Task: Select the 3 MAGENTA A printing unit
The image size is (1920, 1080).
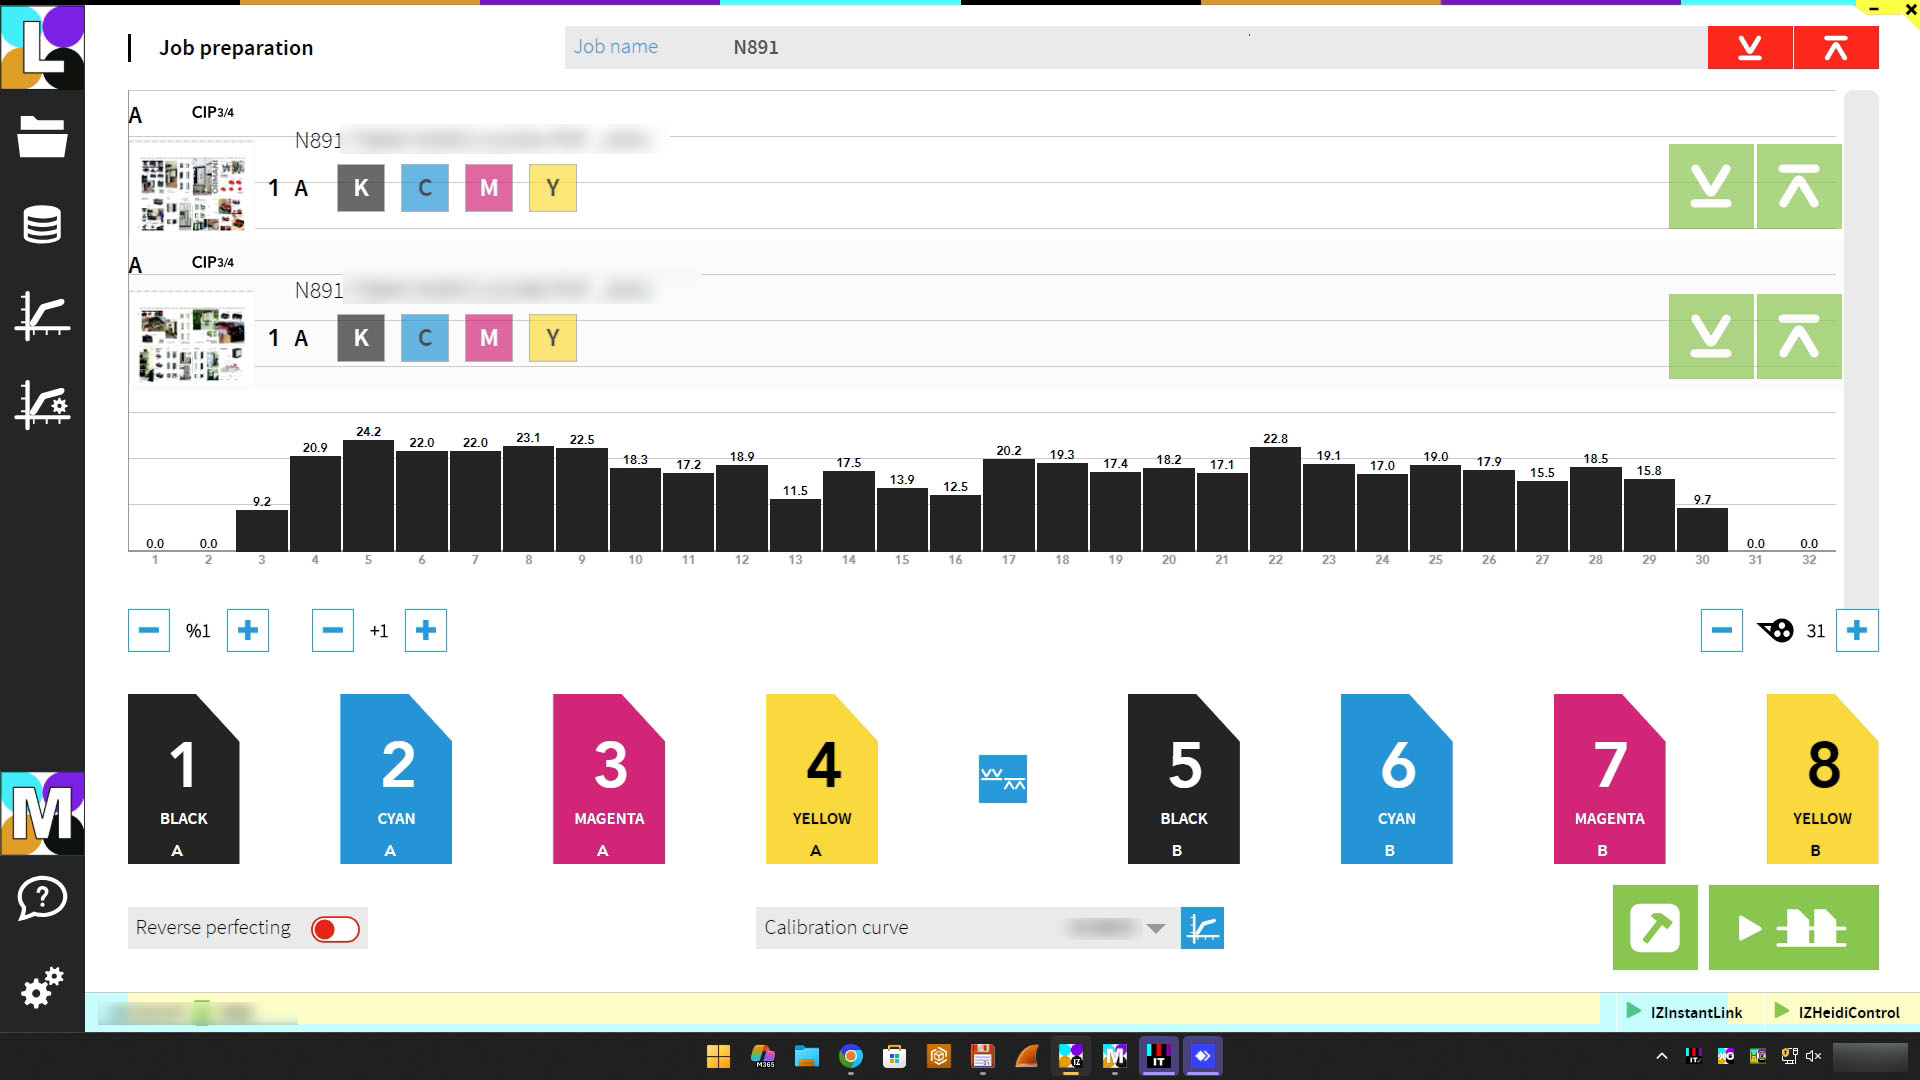Action: tap(608, 779)
